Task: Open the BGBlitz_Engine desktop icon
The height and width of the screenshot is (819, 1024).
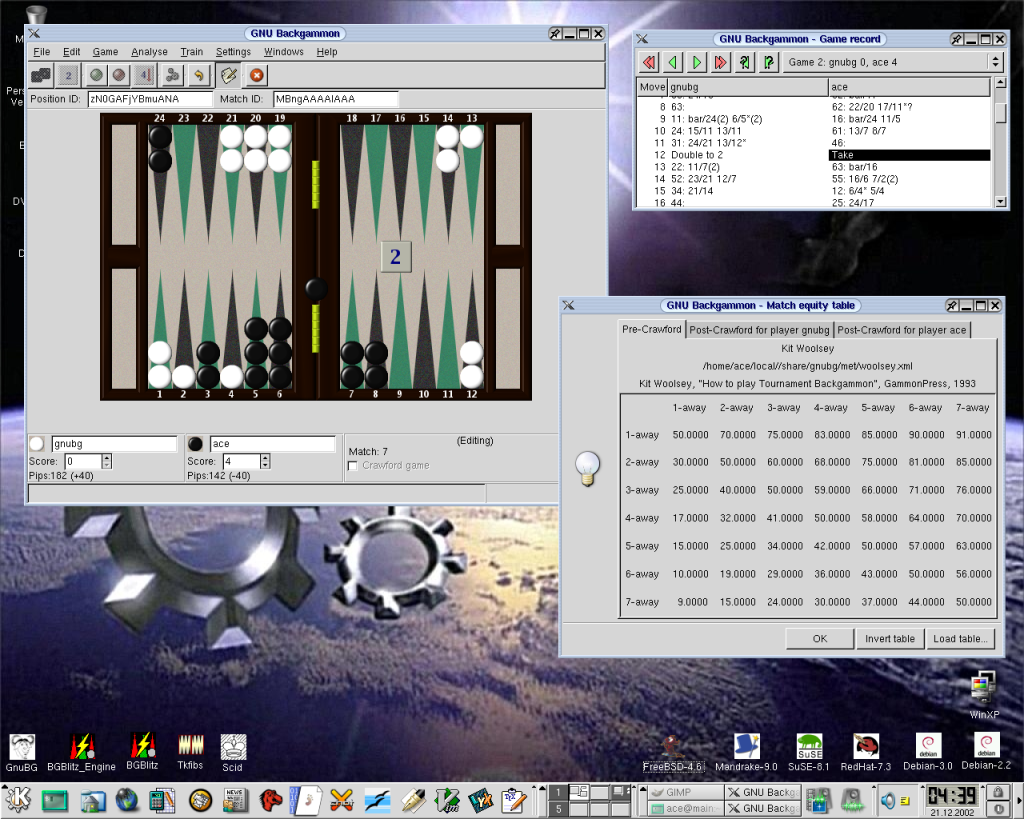Action: pos(82,753)
